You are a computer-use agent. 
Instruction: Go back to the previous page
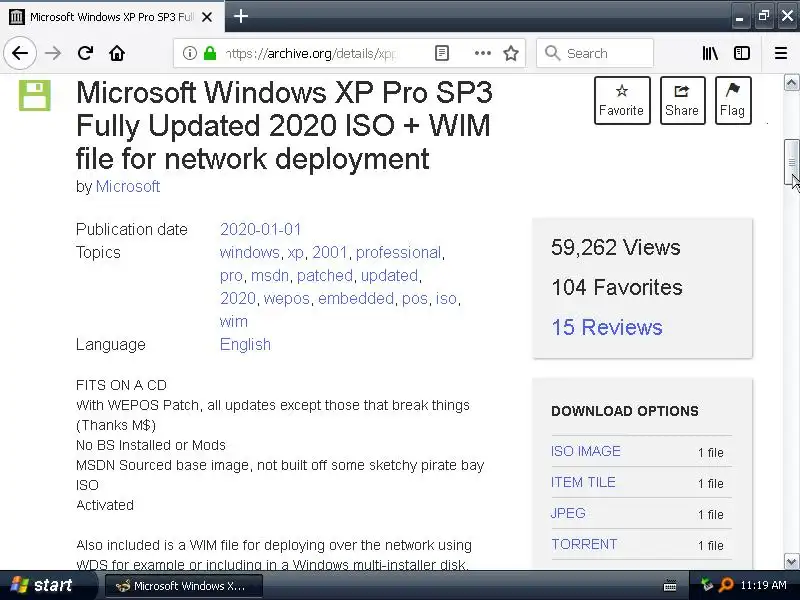point(20,53)
